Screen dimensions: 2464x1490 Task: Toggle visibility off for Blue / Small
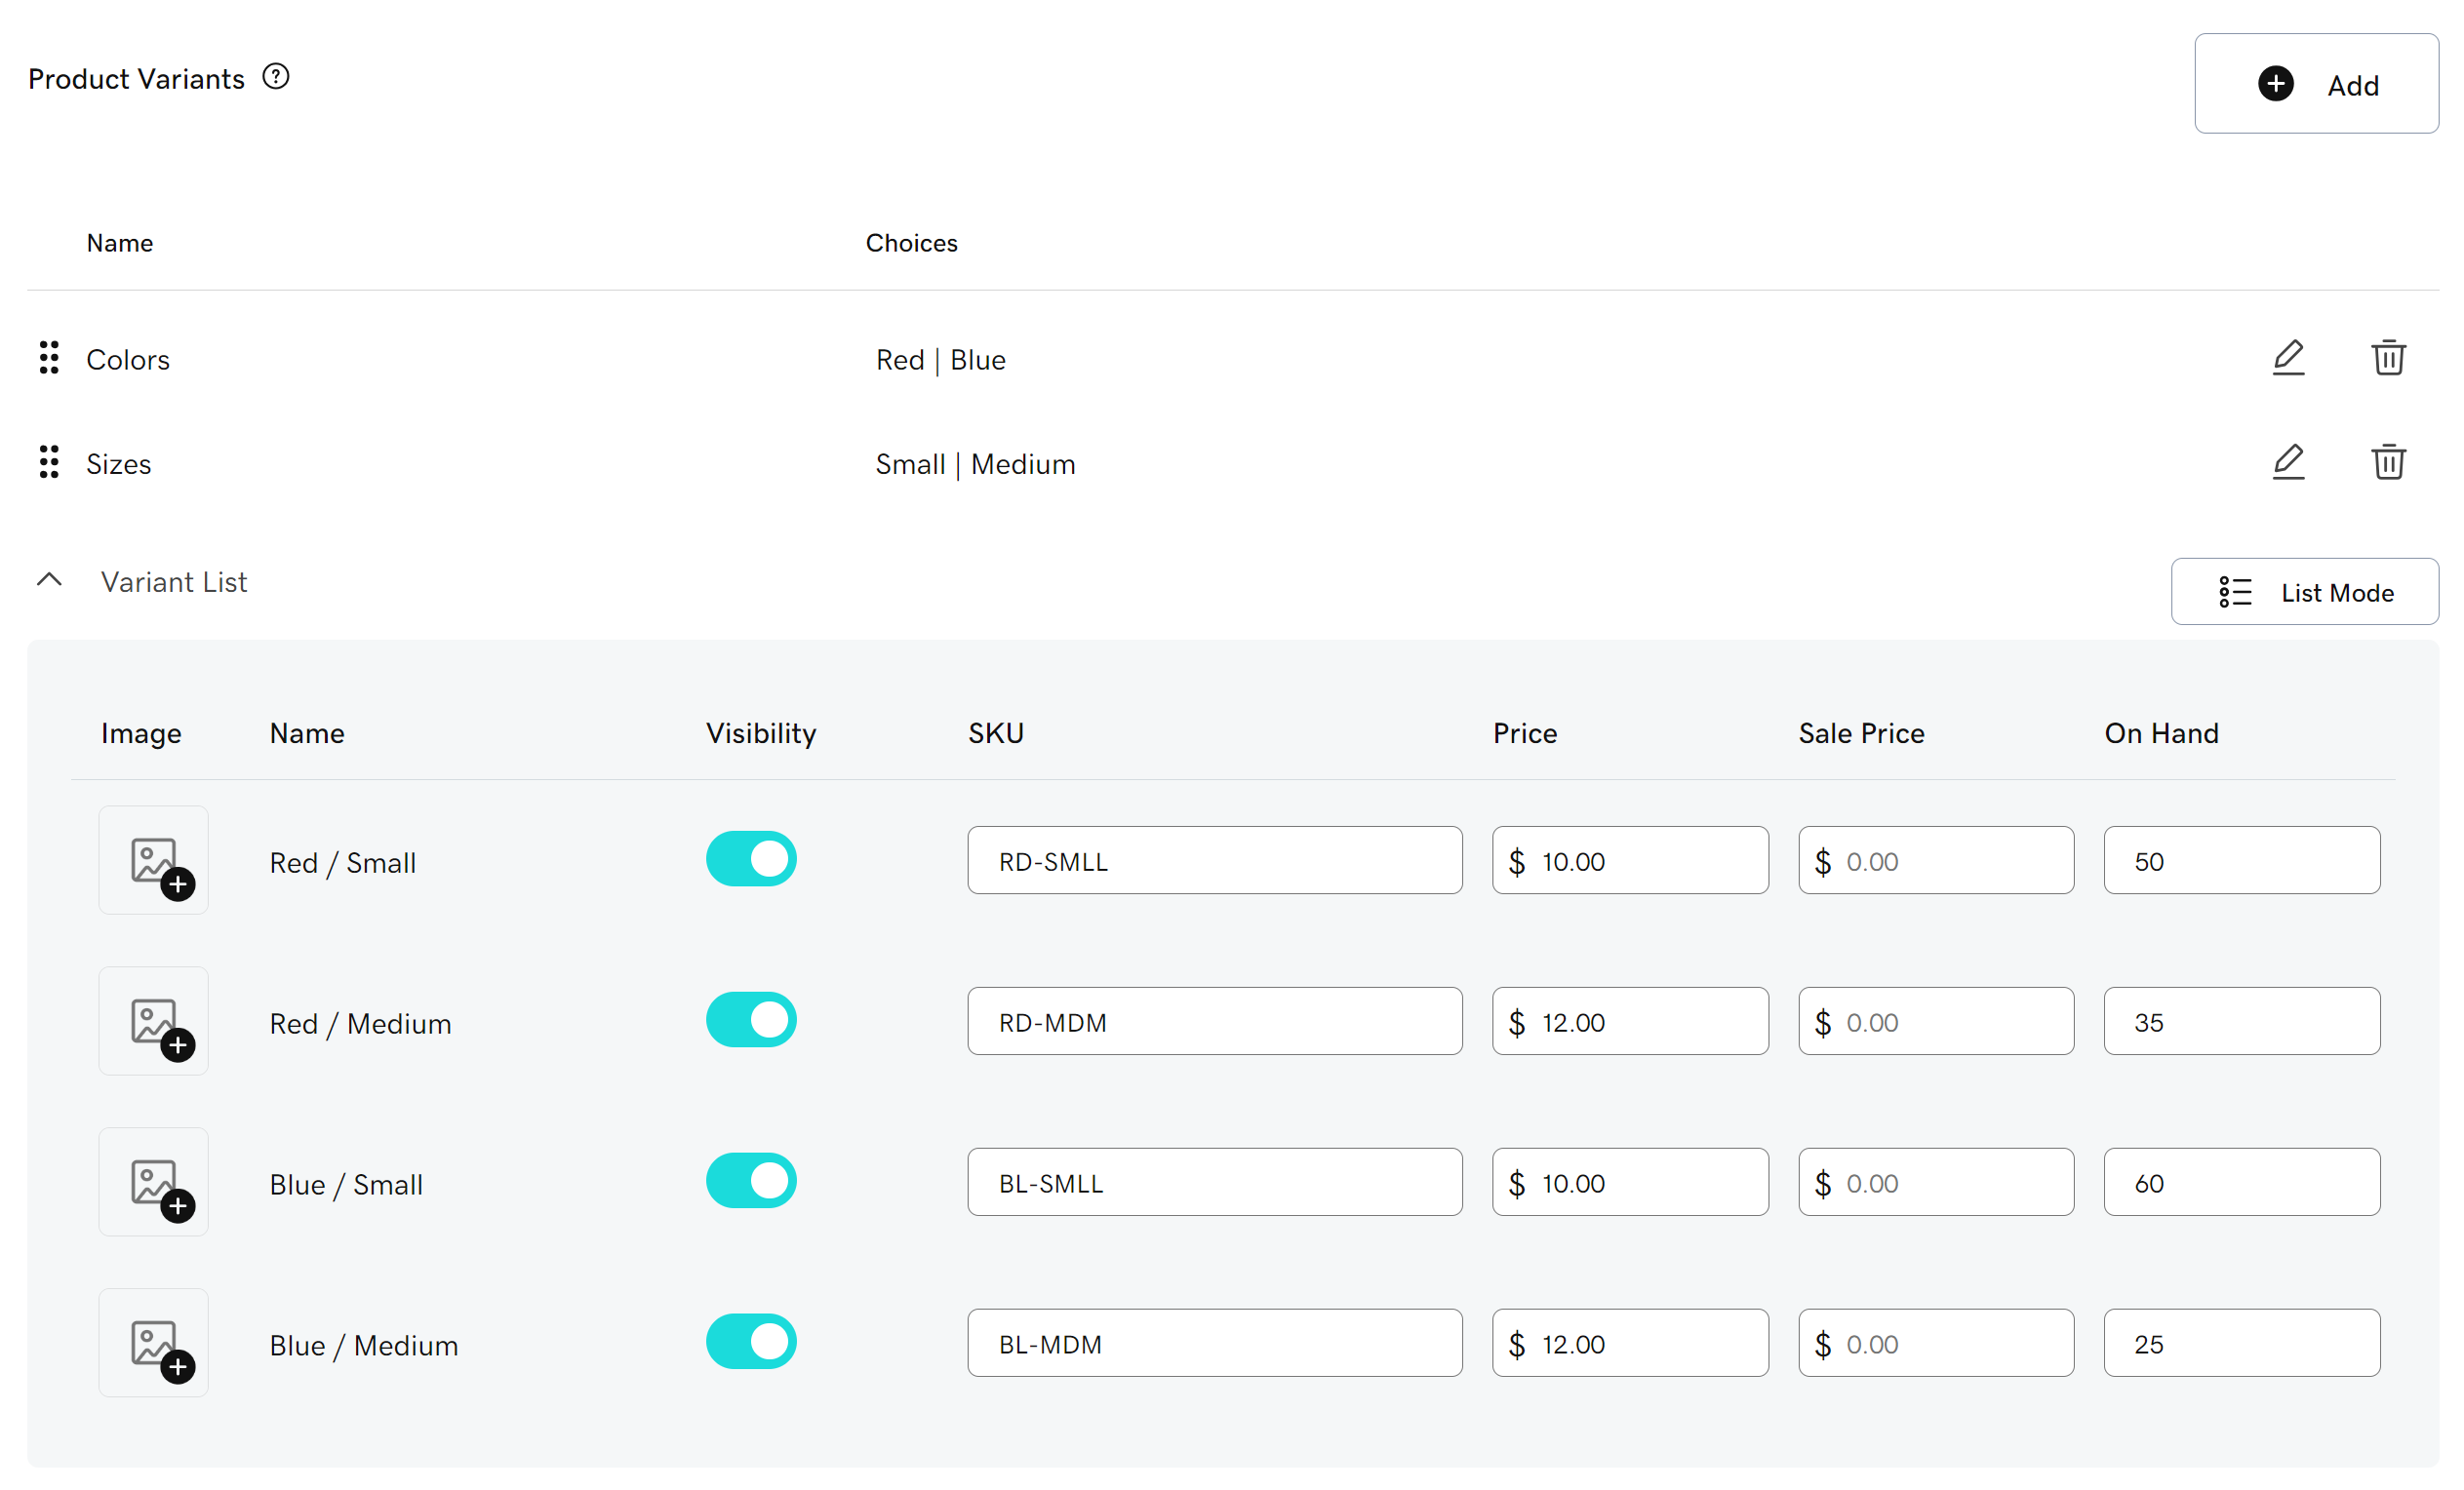pyautogui.click(x=753, y=1180)
